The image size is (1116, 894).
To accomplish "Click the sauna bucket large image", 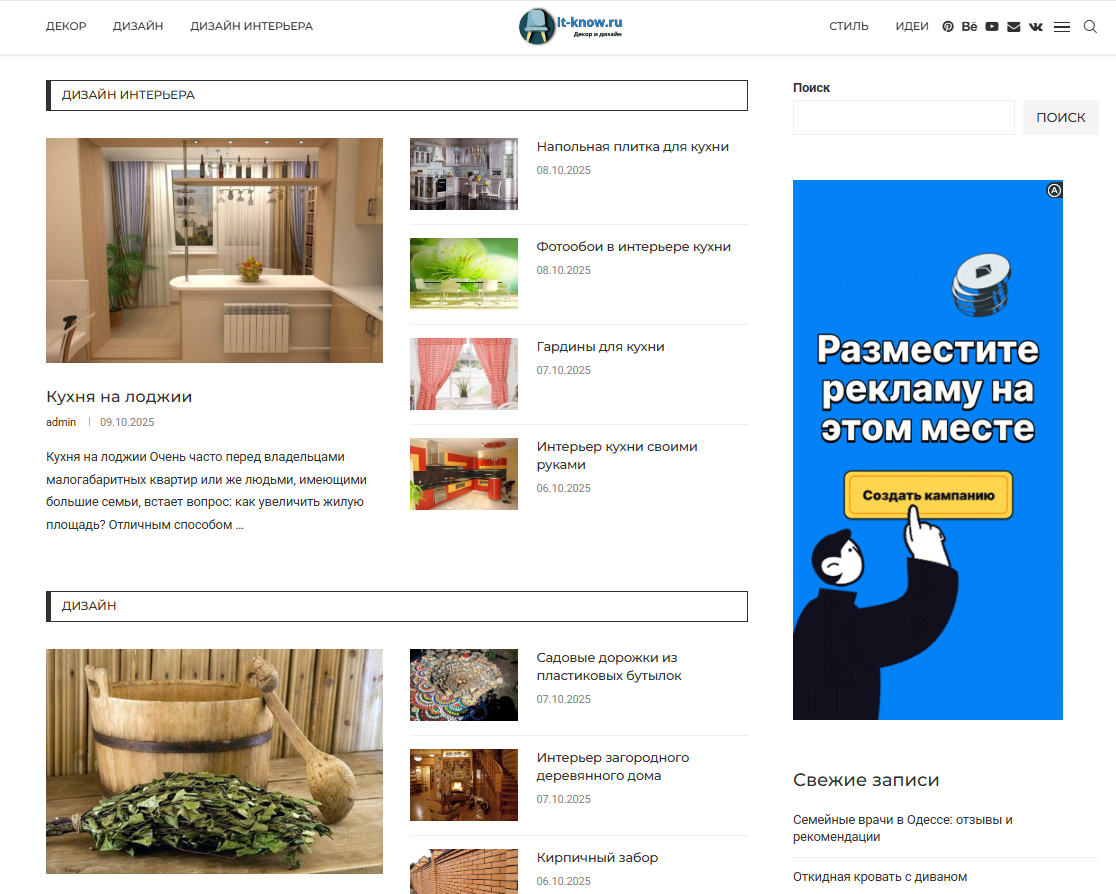I will point(214,762).
